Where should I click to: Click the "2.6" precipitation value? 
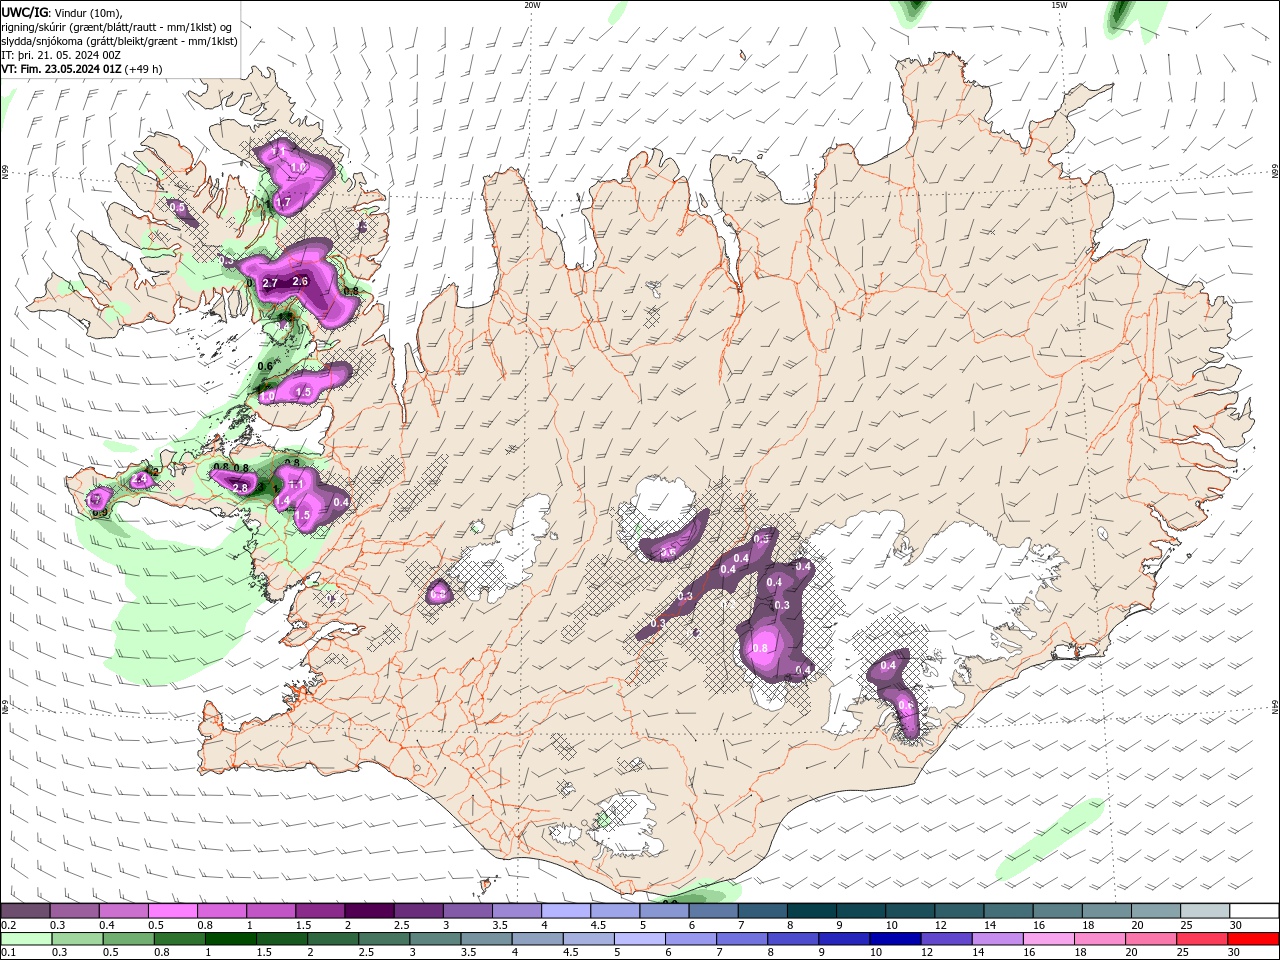click(x=300, y=282)
